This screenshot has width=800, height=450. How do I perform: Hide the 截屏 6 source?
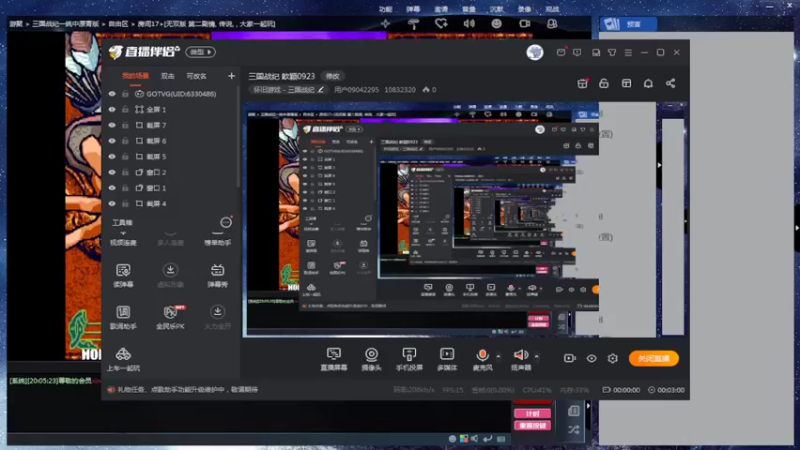(112, 141)
